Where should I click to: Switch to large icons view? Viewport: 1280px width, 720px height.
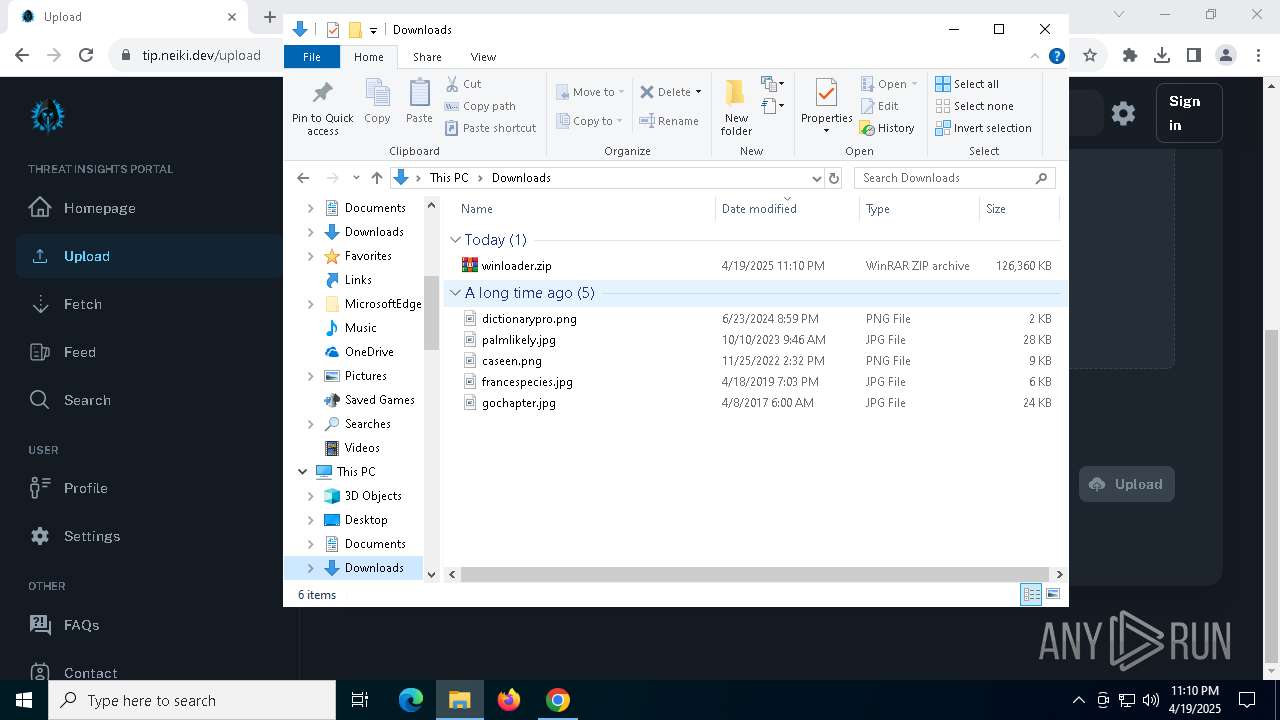pyautogui.click(x=1053, y=594)
